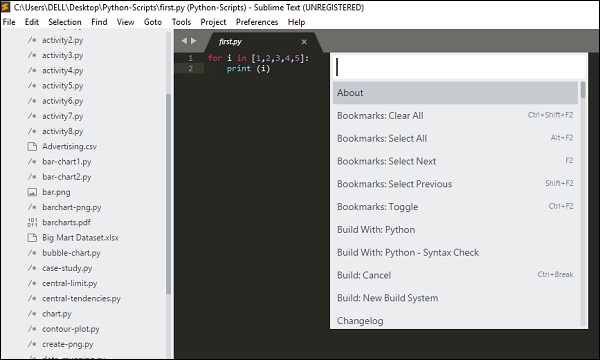The image size is (600, 360).
Task: Open the View menu
Action: (x=126, y=22)
